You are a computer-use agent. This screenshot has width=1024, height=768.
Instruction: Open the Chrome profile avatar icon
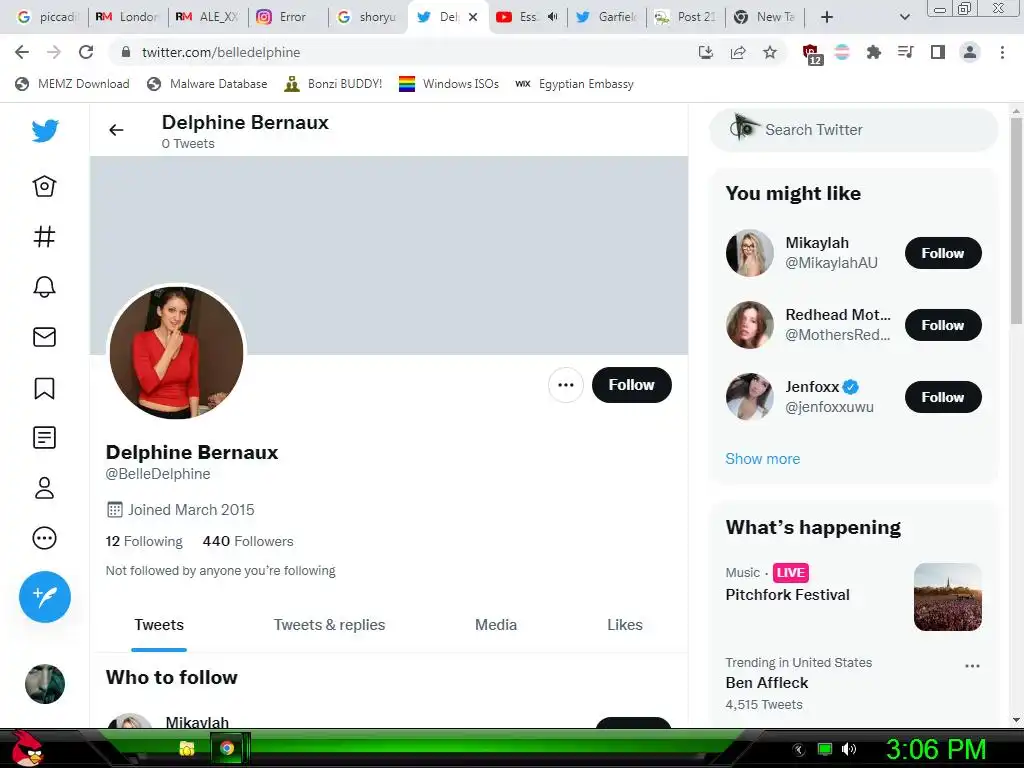coord(970,52)
